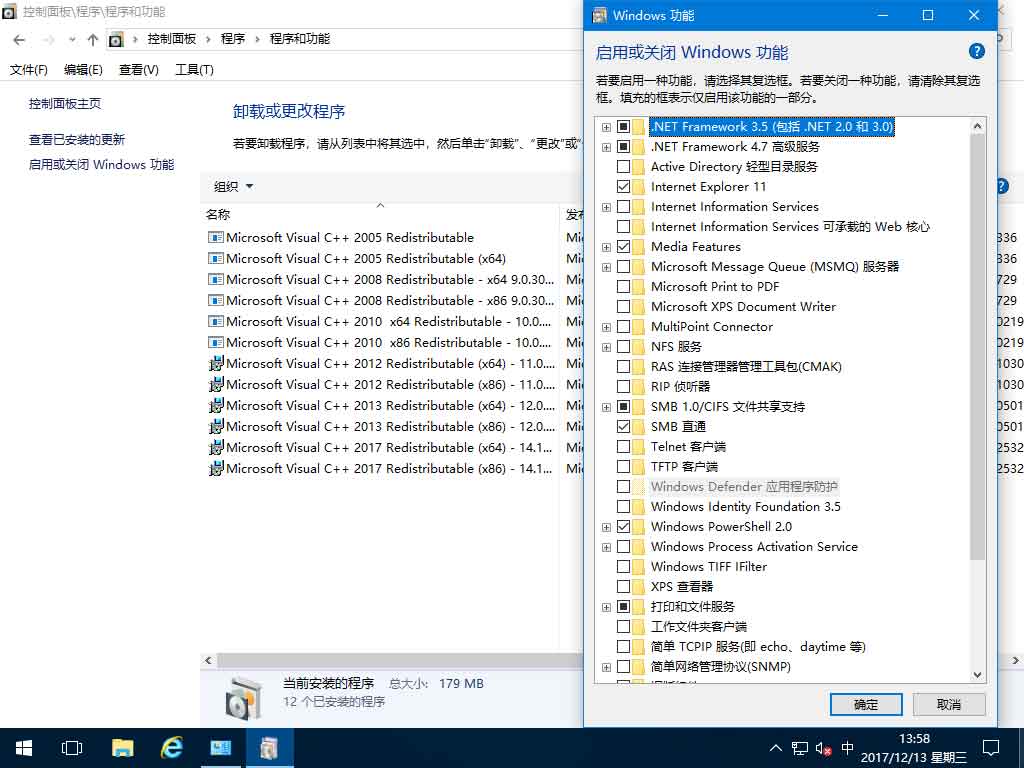
Task: Open the 编辑(E) menu
Action: point(84,70)
